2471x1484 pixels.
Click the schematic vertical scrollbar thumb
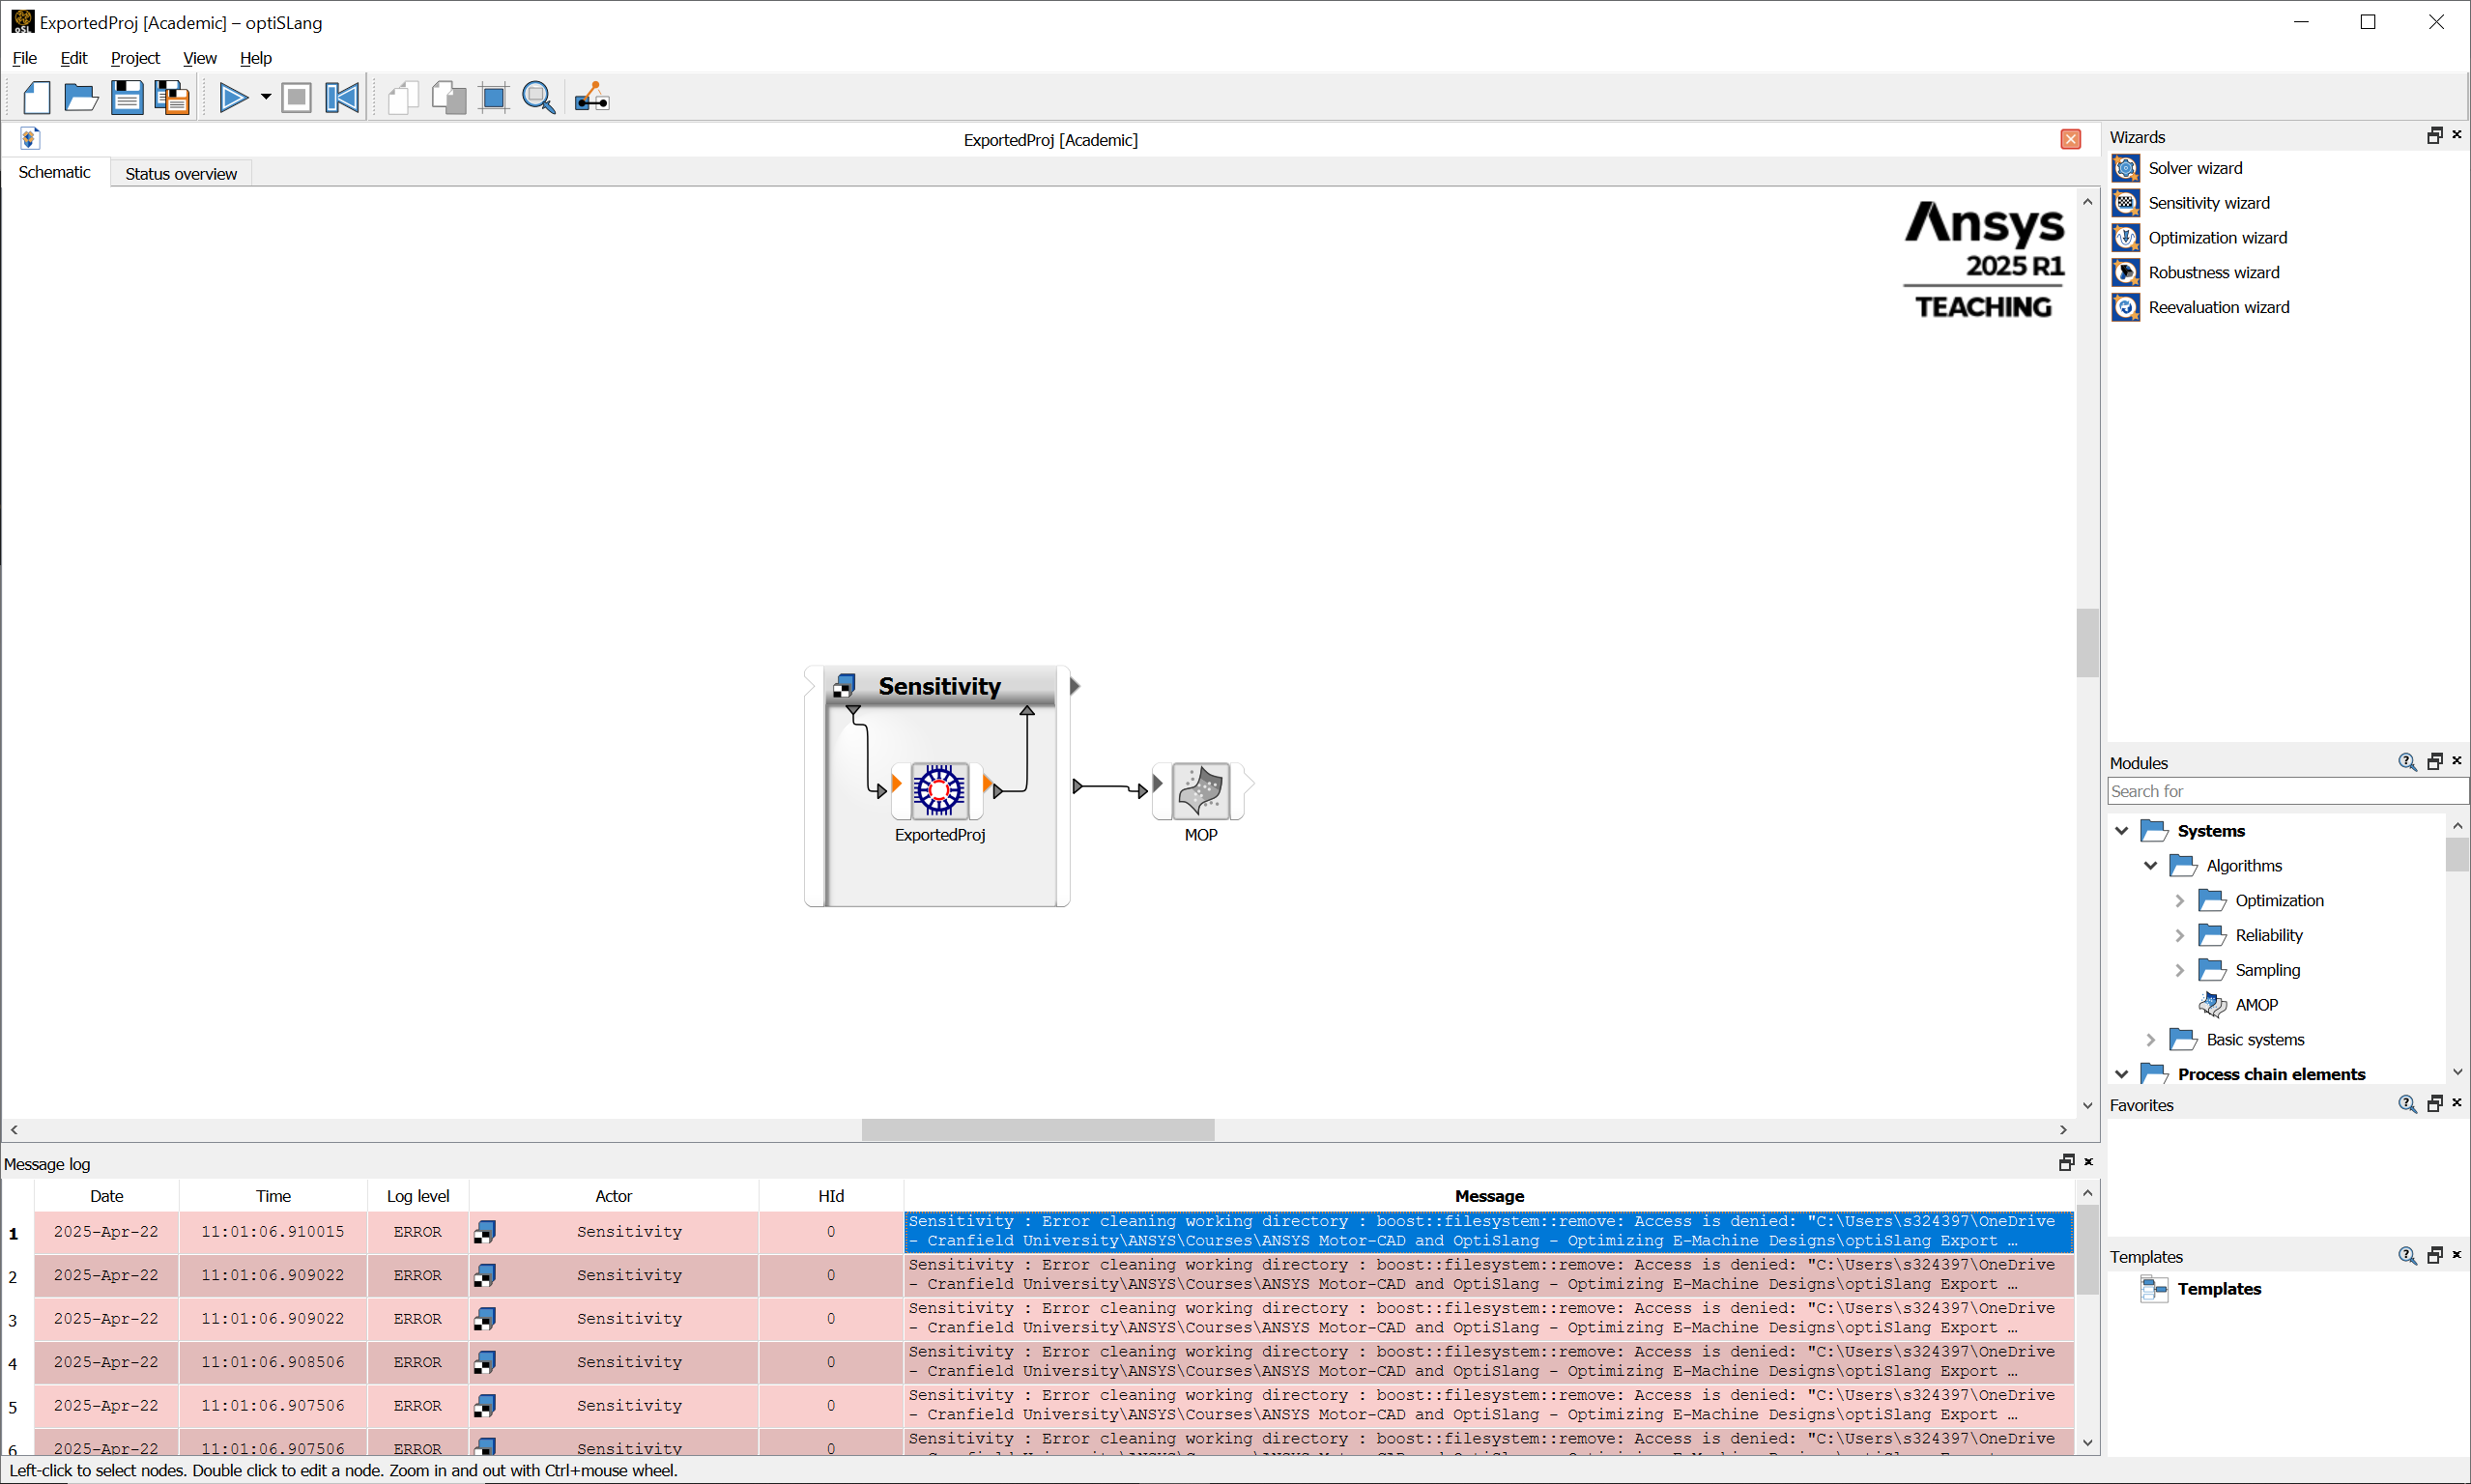click(2087, 643)
